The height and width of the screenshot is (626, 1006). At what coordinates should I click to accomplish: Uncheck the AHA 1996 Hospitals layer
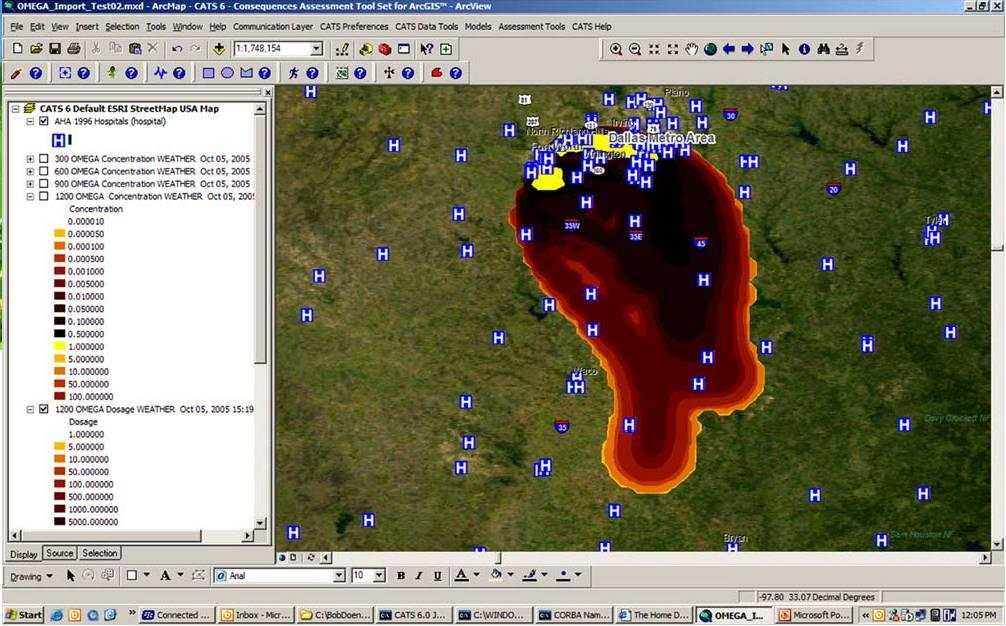(44, 121)
